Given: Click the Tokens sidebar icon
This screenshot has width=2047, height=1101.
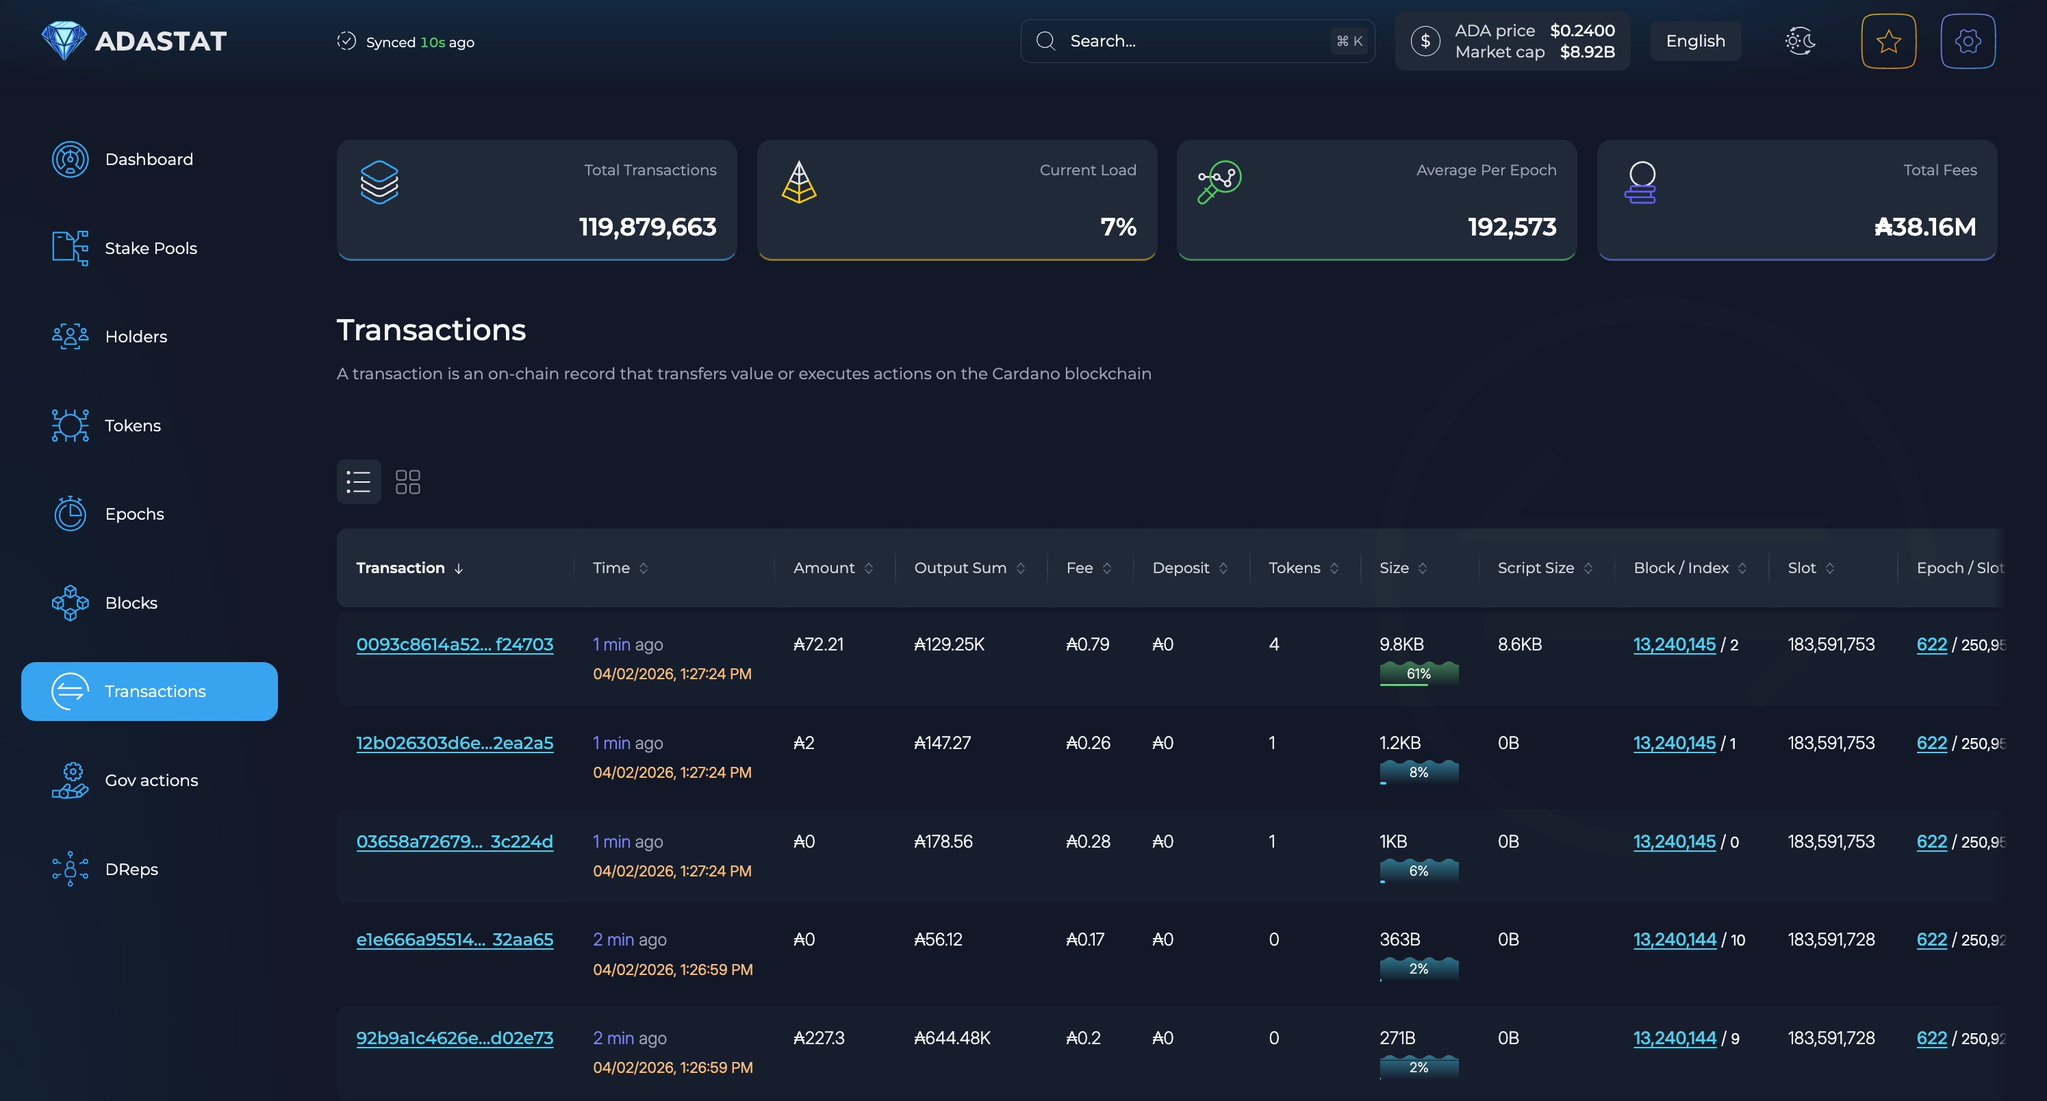Looking at the screenshot, I should coord(70,425).
